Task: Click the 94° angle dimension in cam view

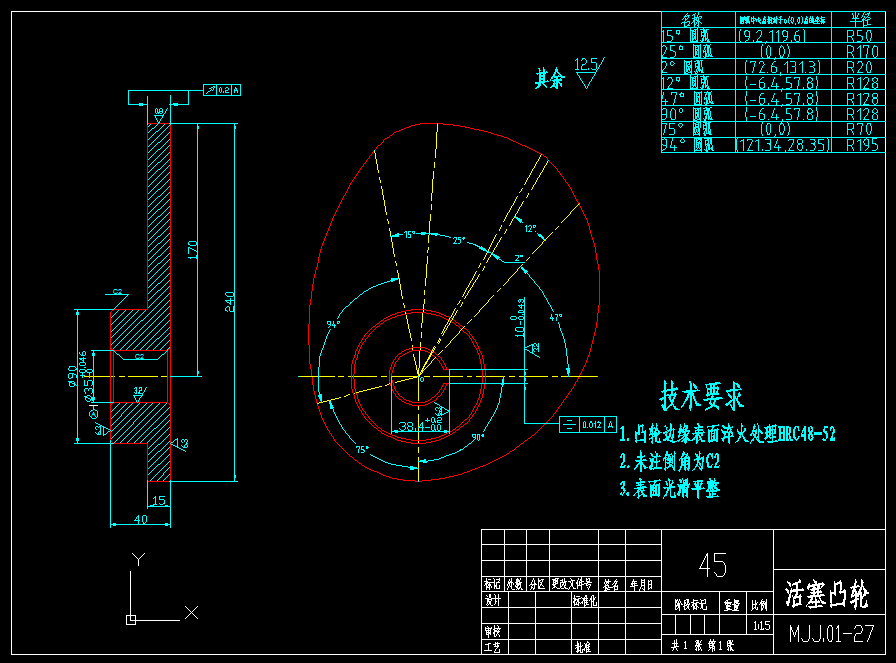Action: click(x=333, y=324)
